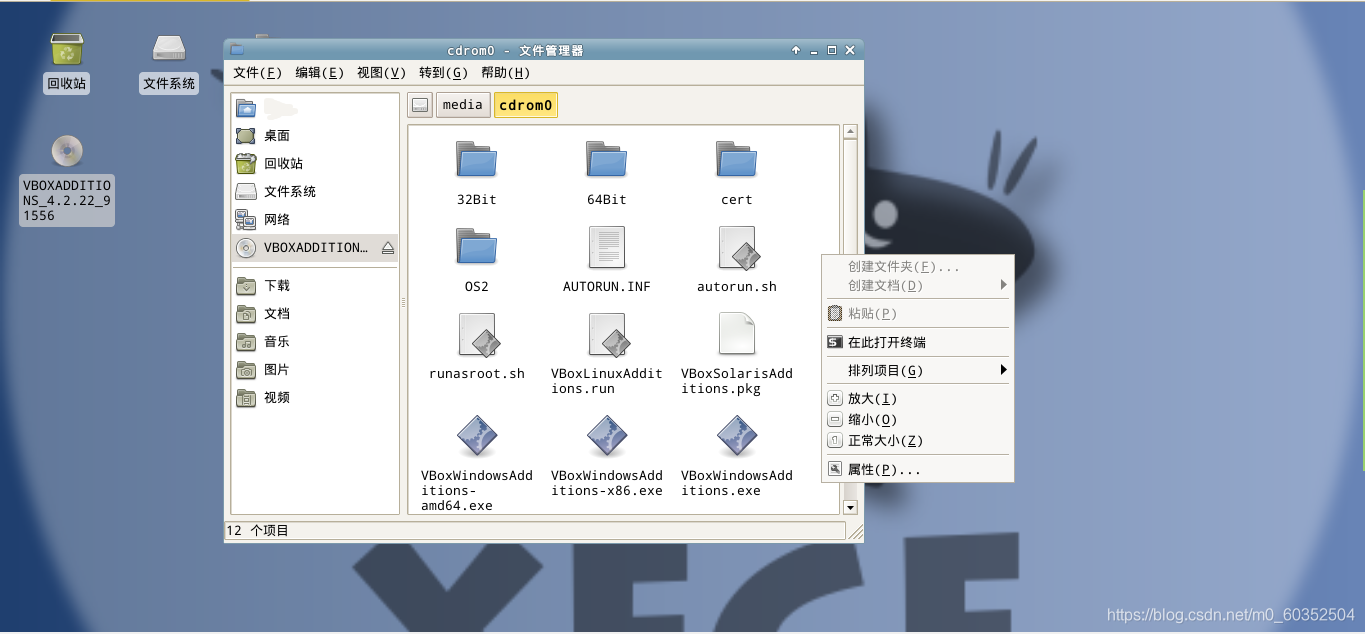
Task: Select the AUTORUN.INF file icon
Action: point(607,247)
